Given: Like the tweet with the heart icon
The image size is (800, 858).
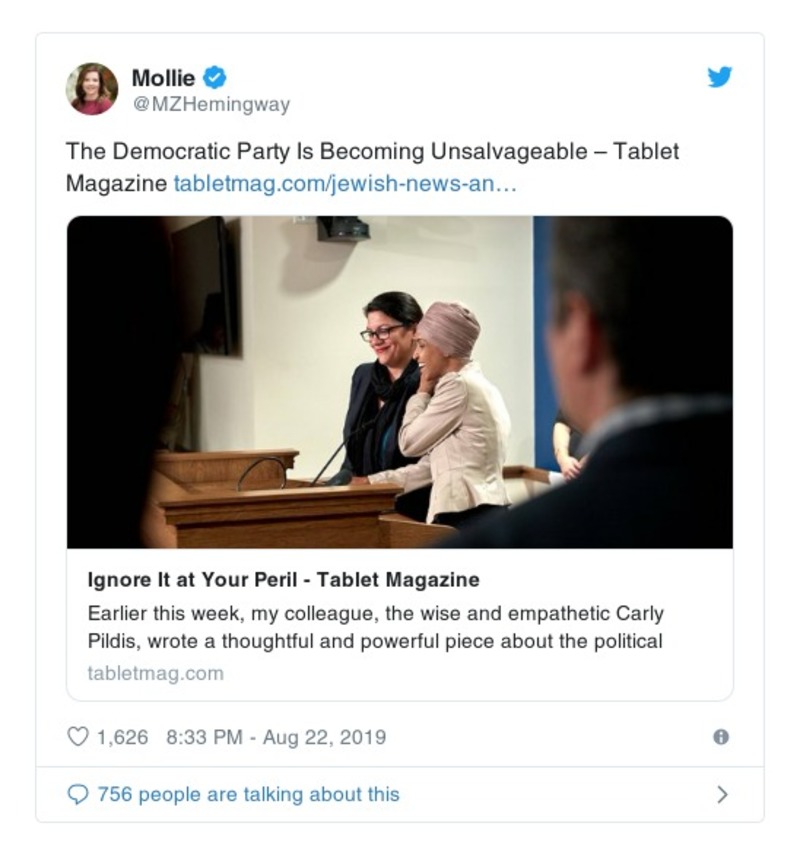Looking at the screenshot, I should (x=77, y=737).
